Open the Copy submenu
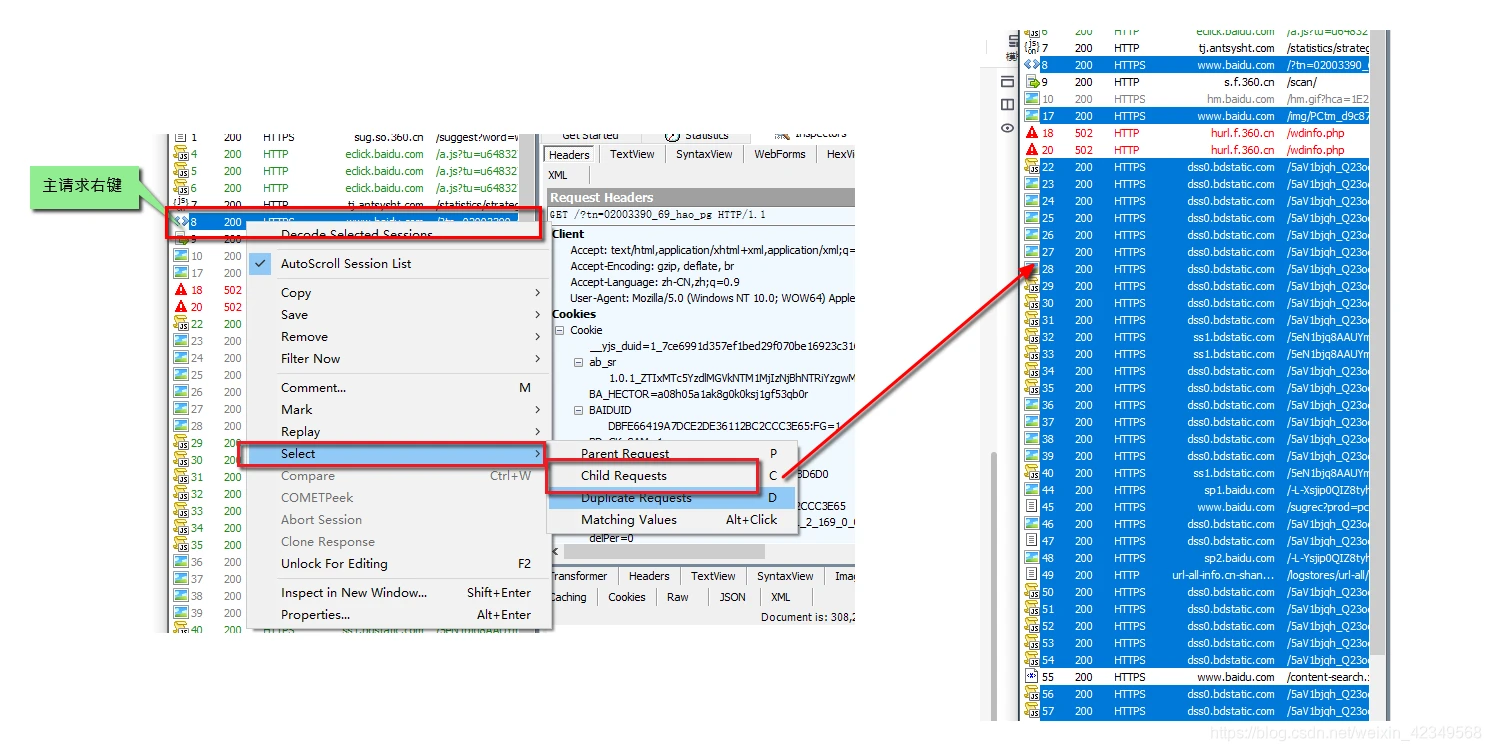This screenshot has height=751, width=1491. pos(400,293)
